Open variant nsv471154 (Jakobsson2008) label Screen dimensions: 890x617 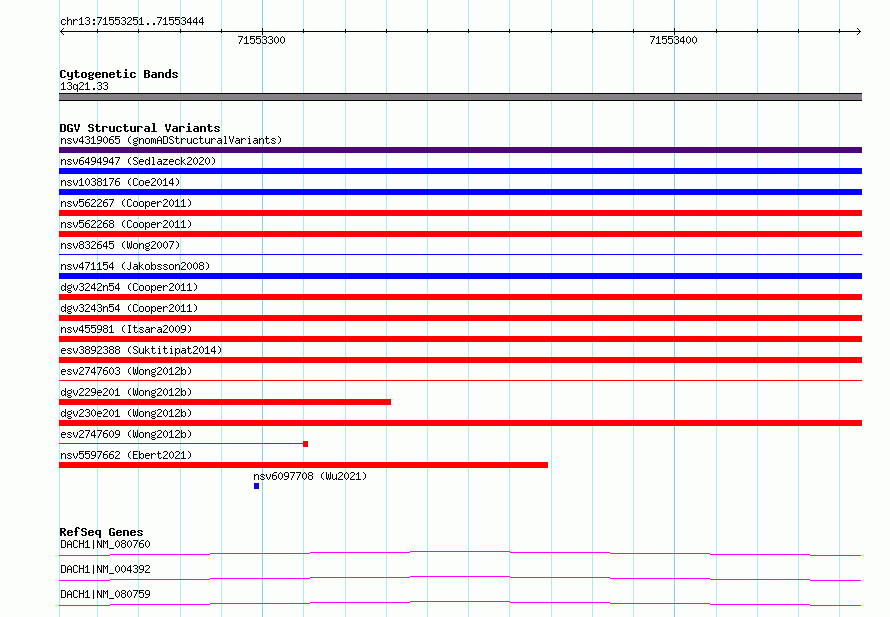tap(135, 266)
